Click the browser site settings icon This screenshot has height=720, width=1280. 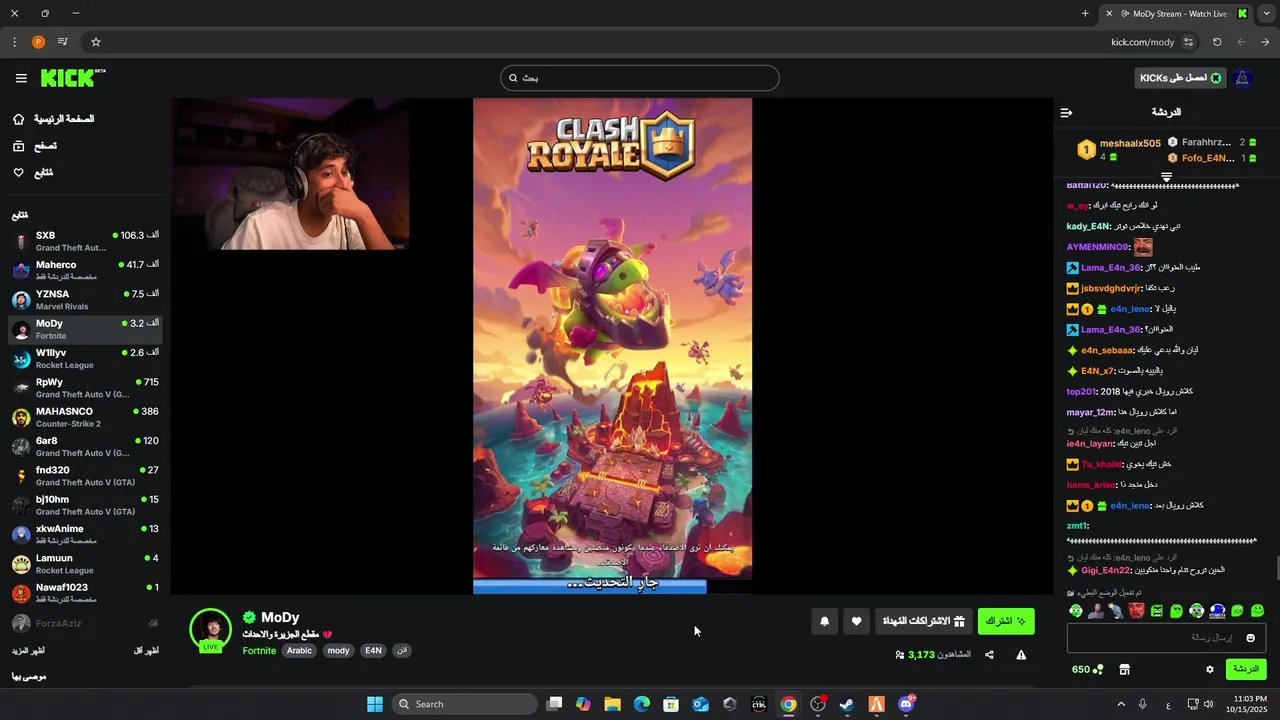1188,42
